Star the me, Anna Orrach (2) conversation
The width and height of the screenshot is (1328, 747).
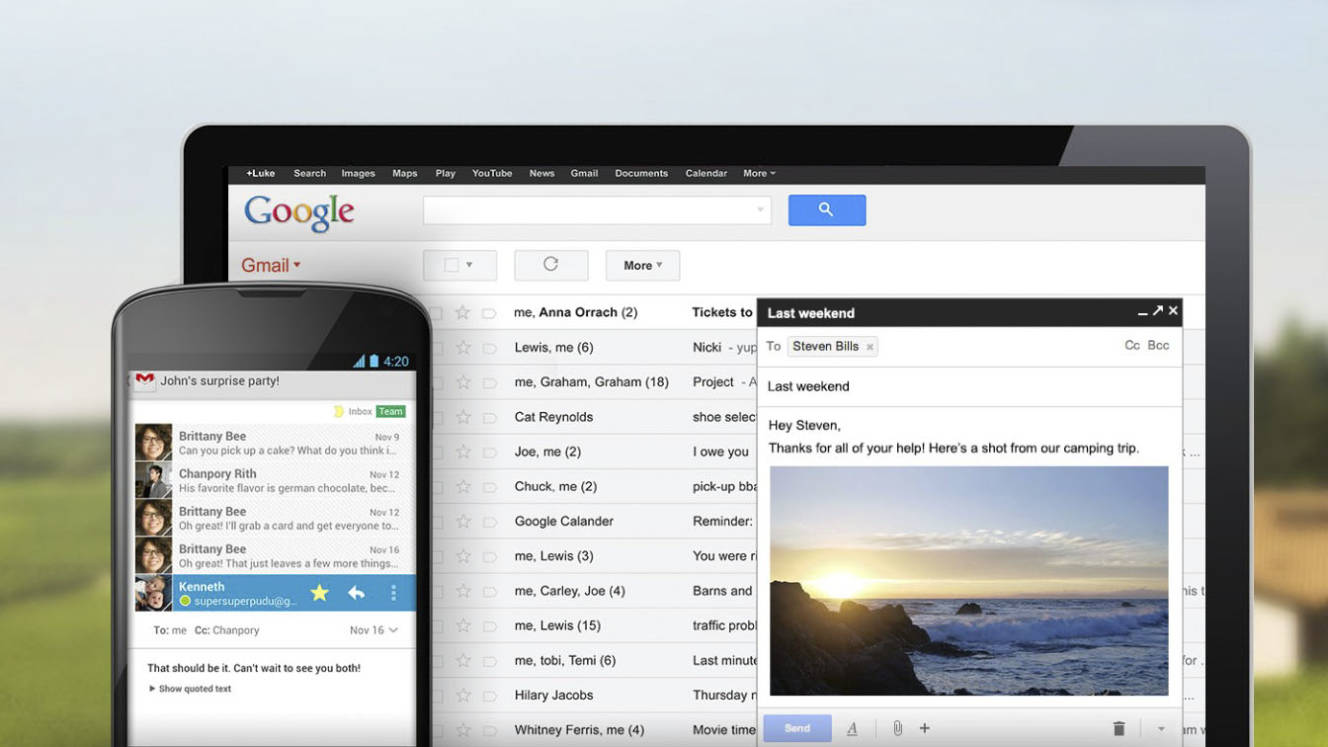point(462,313)
